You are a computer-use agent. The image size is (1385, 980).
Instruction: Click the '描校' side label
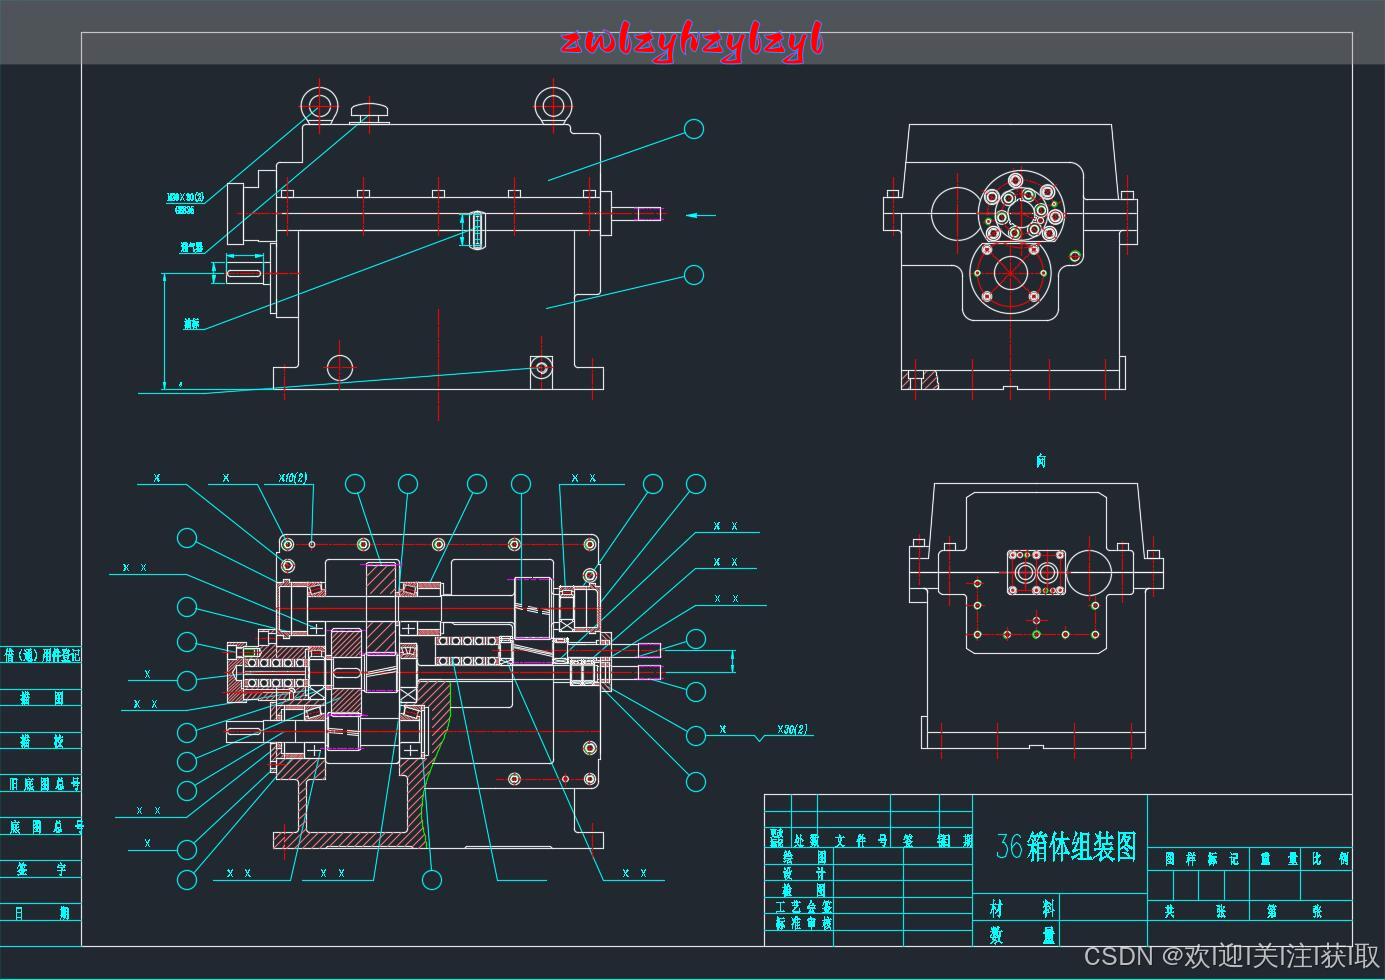(42, 741)
